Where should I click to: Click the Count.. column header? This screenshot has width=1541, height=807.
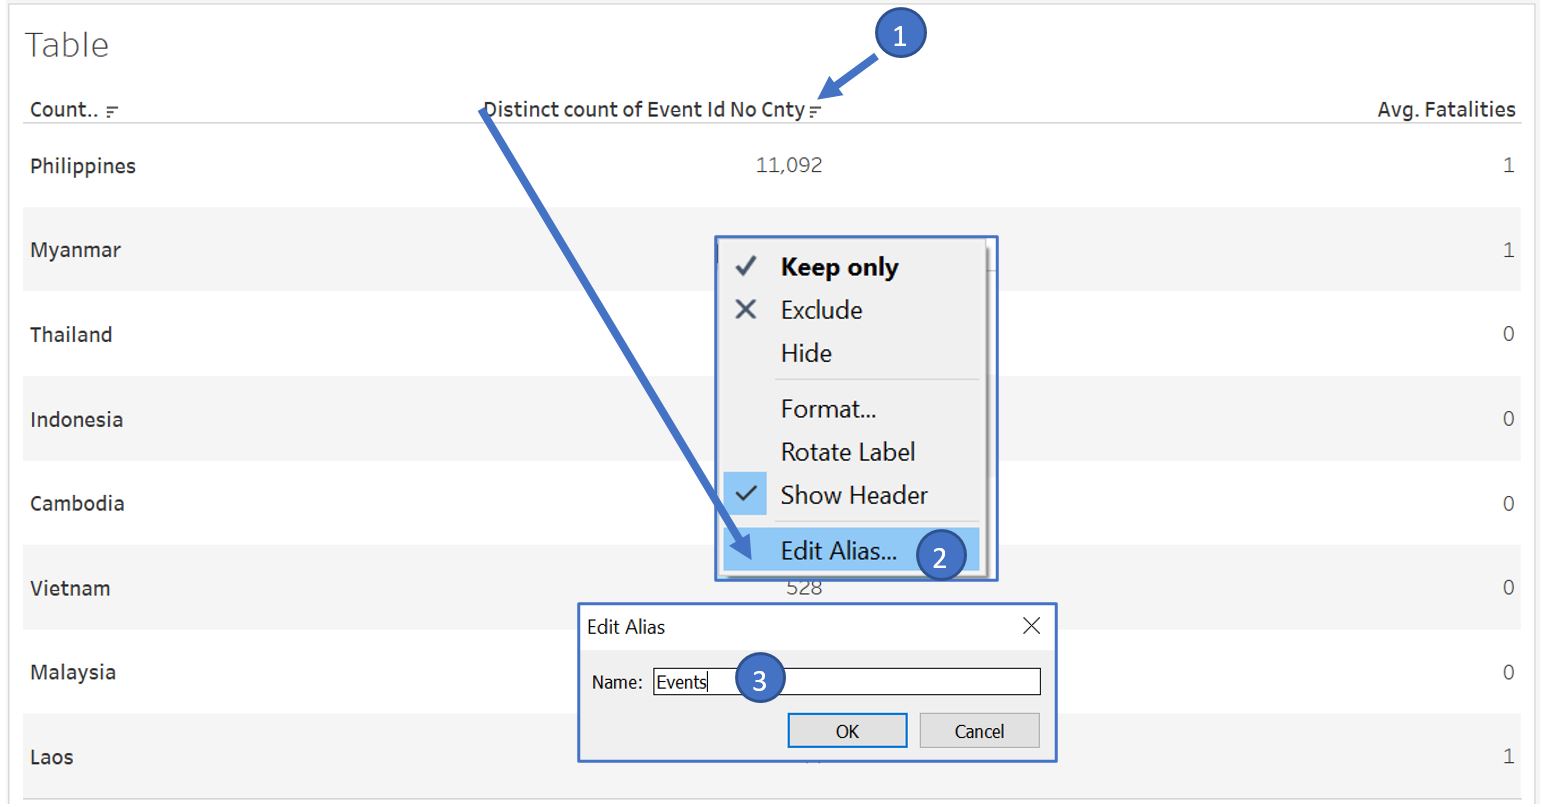(63, 110)
